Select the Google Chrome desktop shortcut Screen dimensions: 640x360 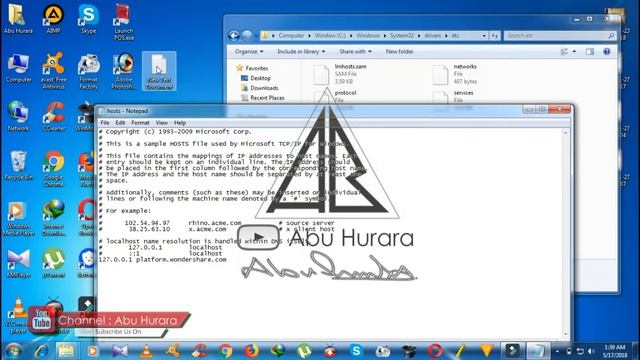53,169
